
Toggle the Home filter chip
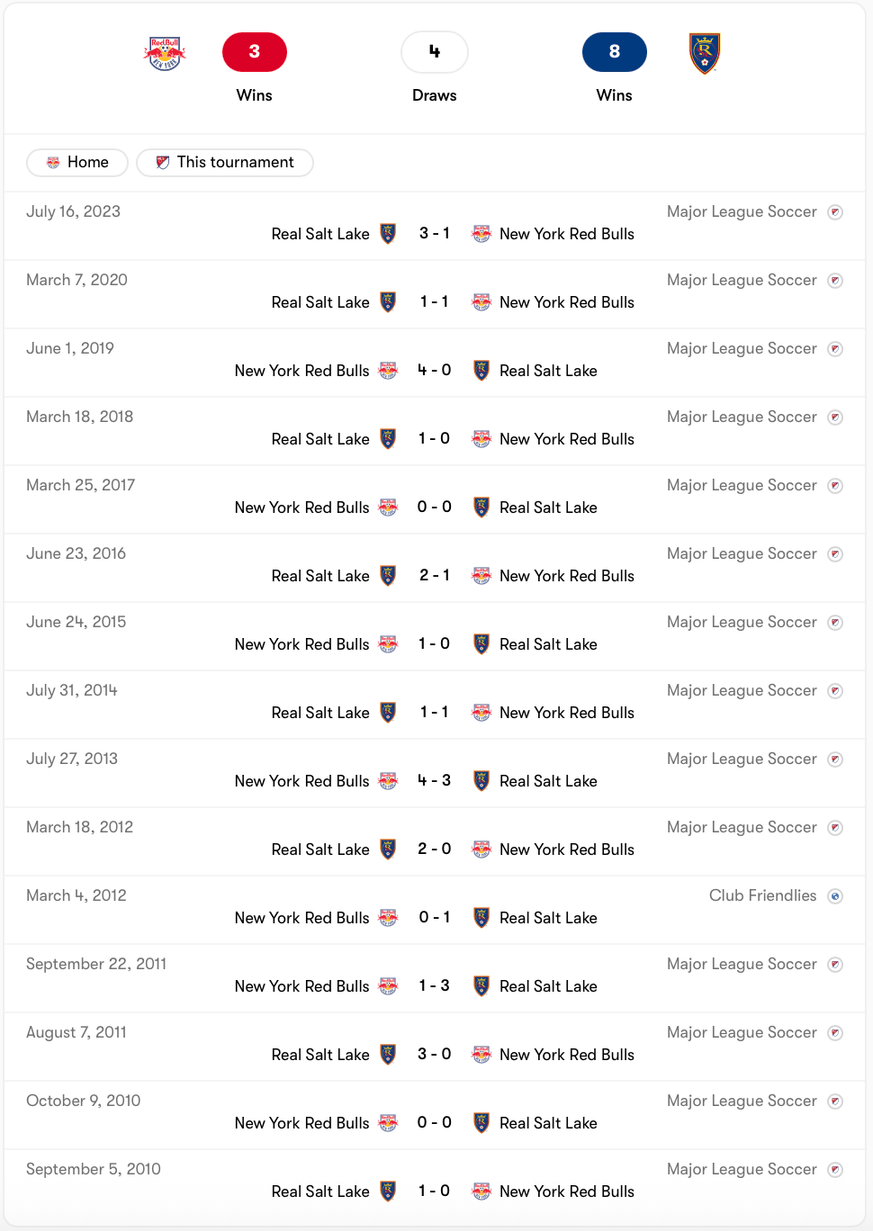(77, 162)
